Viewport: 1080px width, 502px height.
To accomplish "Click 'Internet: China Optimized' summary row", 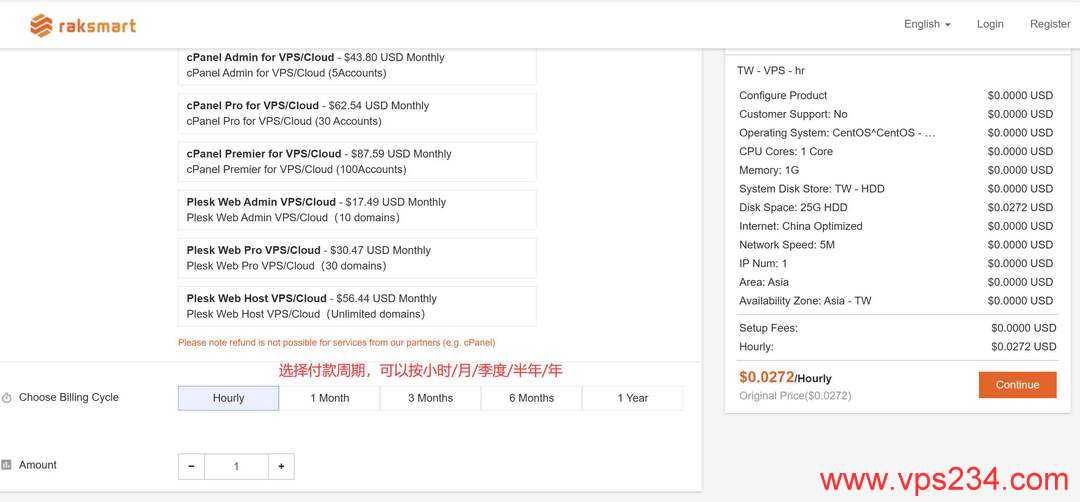I will point(896,226).
